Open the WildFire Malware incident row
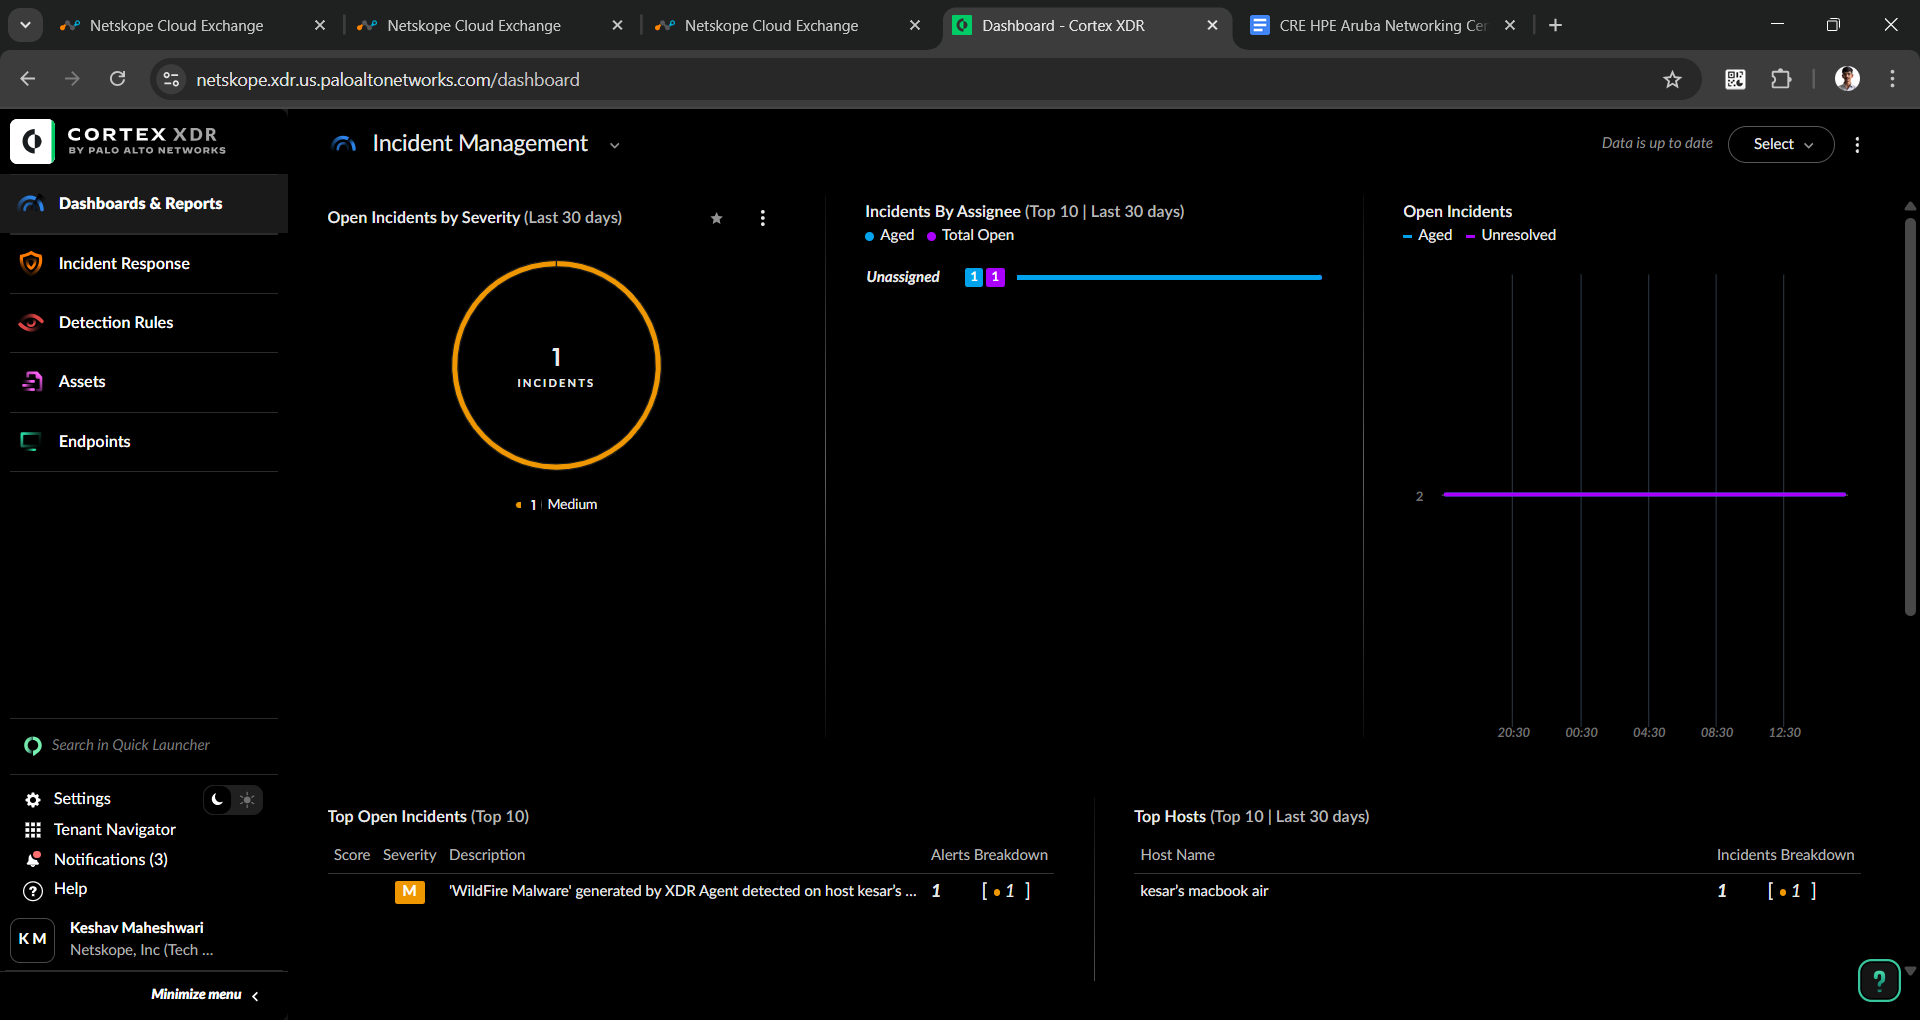Viewport: 1920px width, 1020px height. (682, 891)
